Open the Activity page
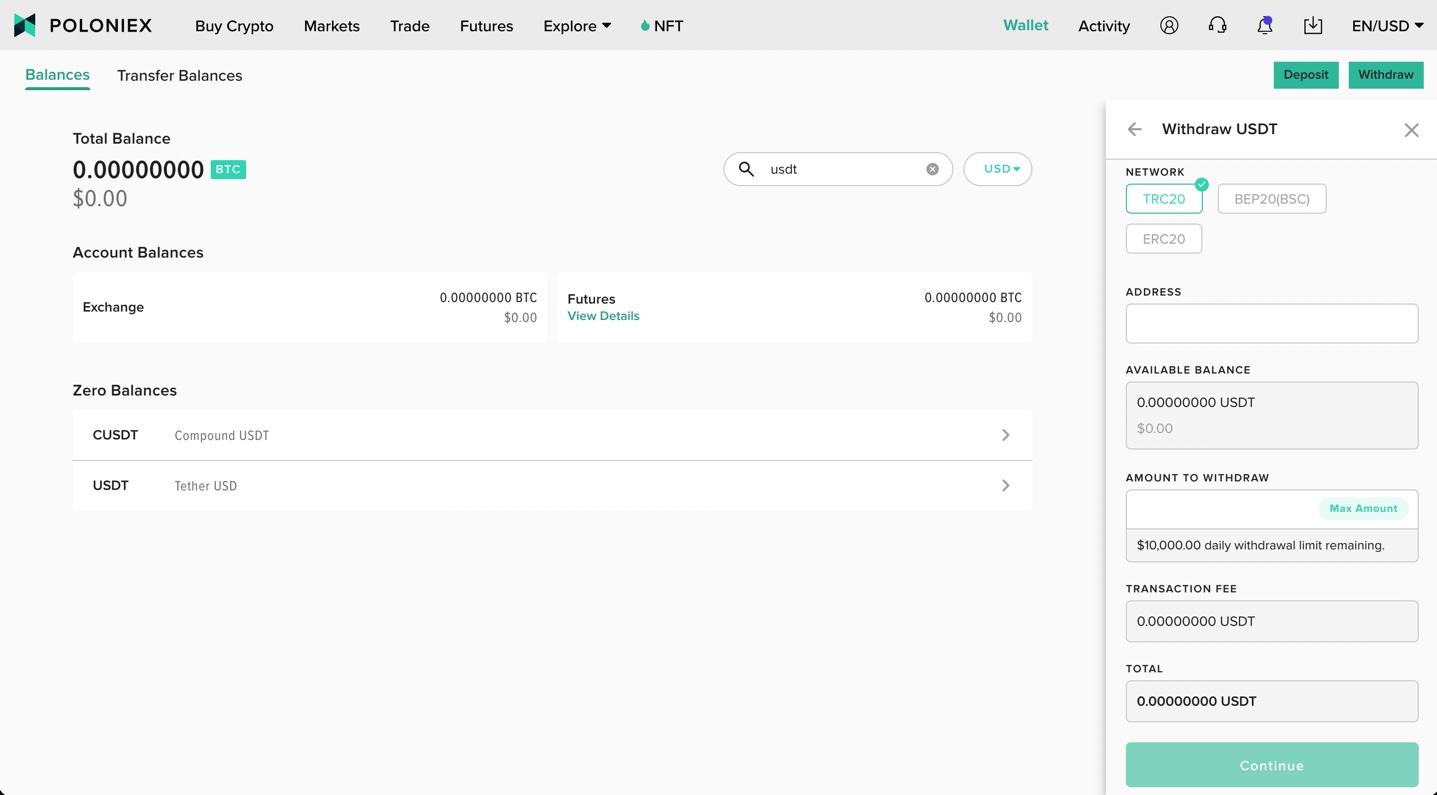Image resolution: width=1437 pixels, height=795 pixels. [1104, 26]
